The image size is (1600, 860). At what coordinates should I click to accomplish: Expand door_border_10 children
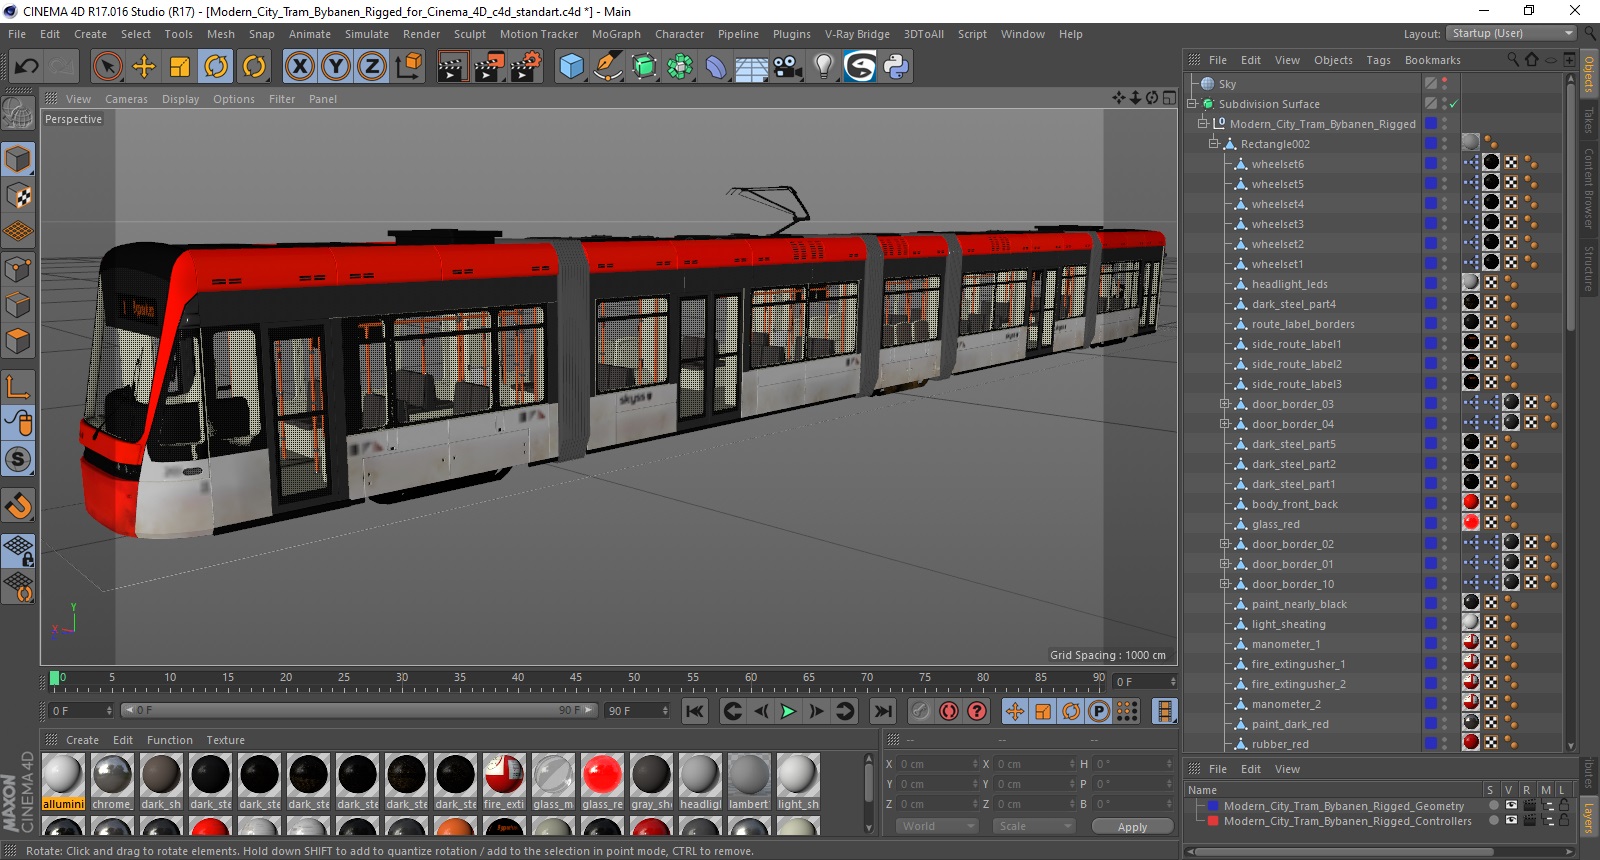1225,584
